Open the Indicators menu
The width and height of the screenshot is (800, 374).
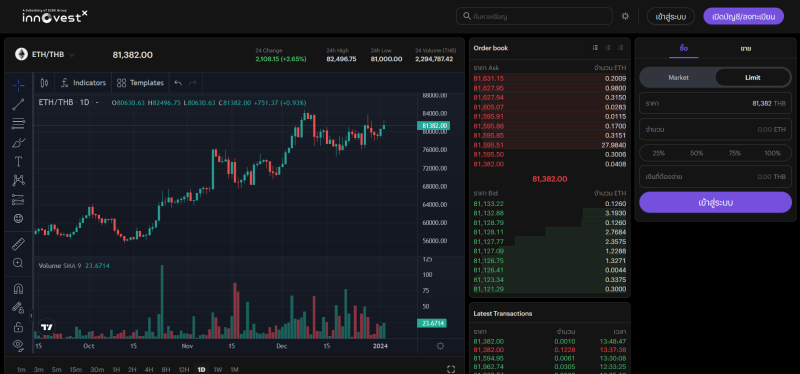coord(84,83)
